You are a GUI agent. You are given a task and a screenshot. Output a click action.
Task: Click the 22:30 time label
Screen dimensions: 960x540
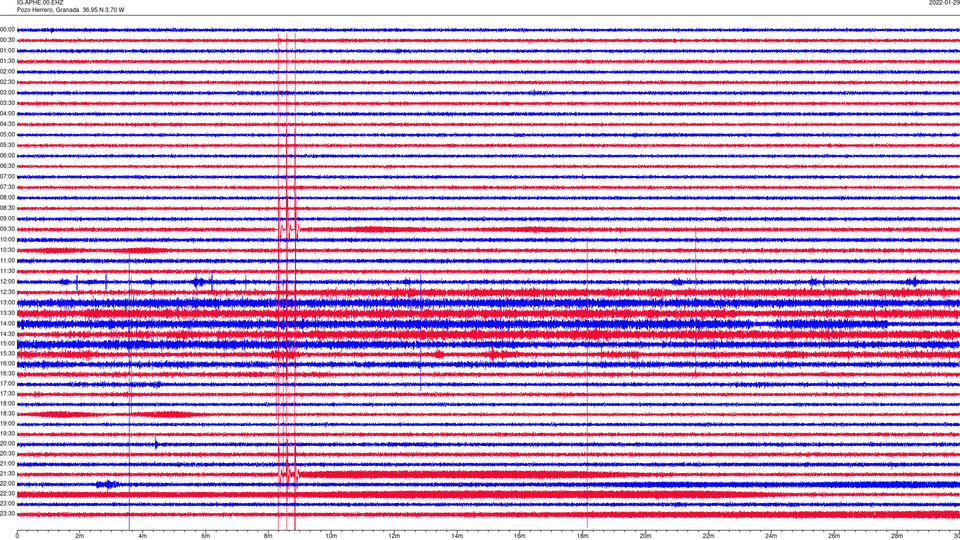click(x=8, y=493)
